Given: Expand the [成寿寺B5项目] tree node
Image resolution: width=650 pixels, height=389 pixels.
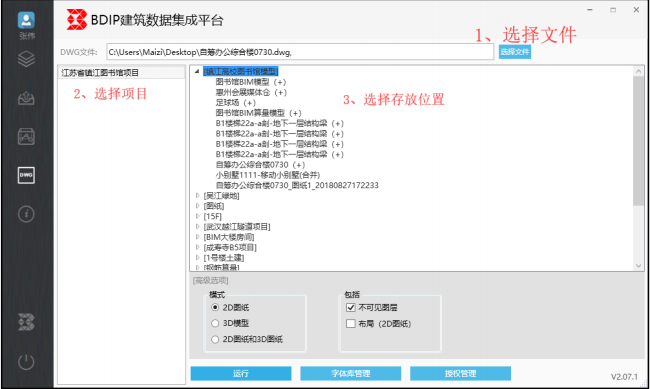Looking at the screenshot, I should (197, 247).
